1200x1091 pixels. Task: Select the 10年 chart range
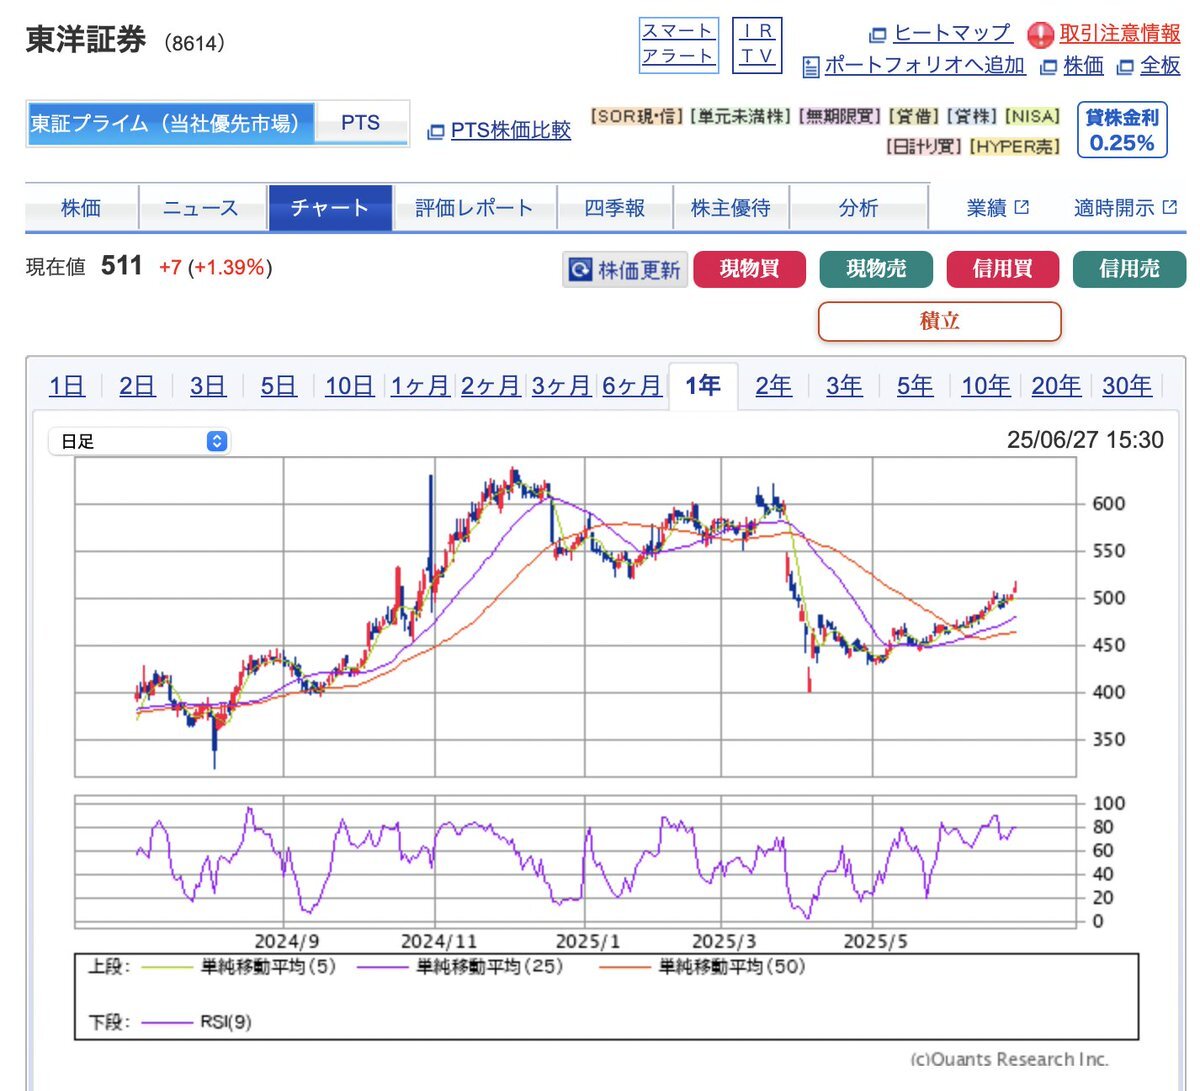(986, 386)
